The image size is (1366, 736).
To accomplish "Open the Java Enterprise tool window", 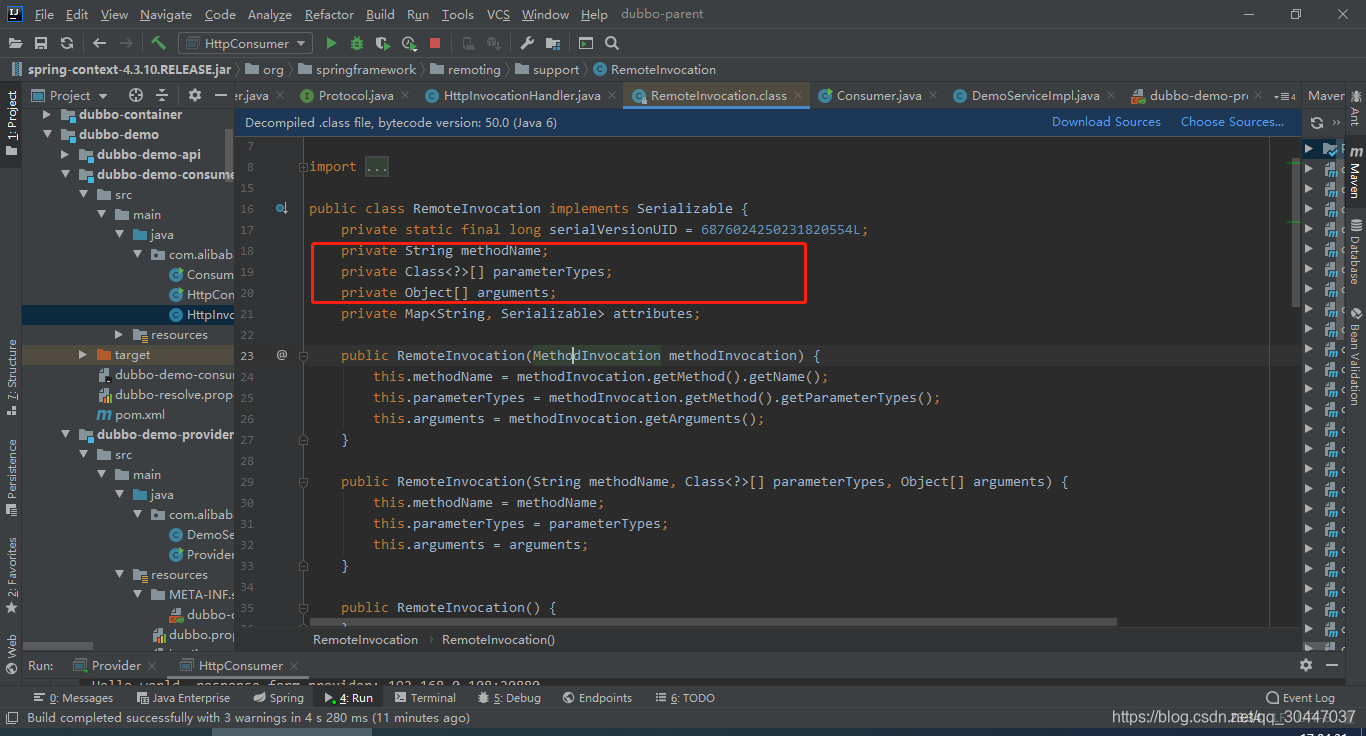I will point(182,698).
